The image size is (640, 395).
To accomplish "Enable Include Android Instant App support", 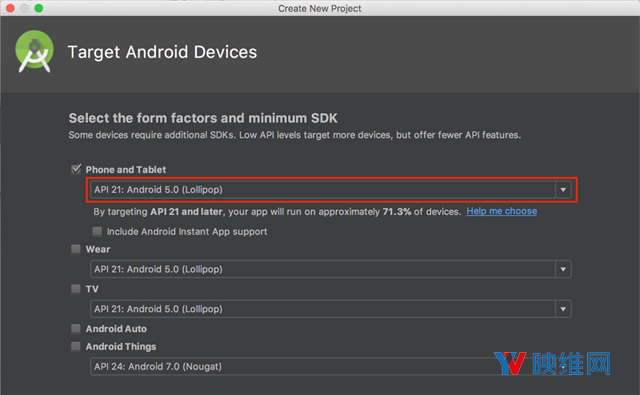I will pyautogui.click(x=97, y=231).
